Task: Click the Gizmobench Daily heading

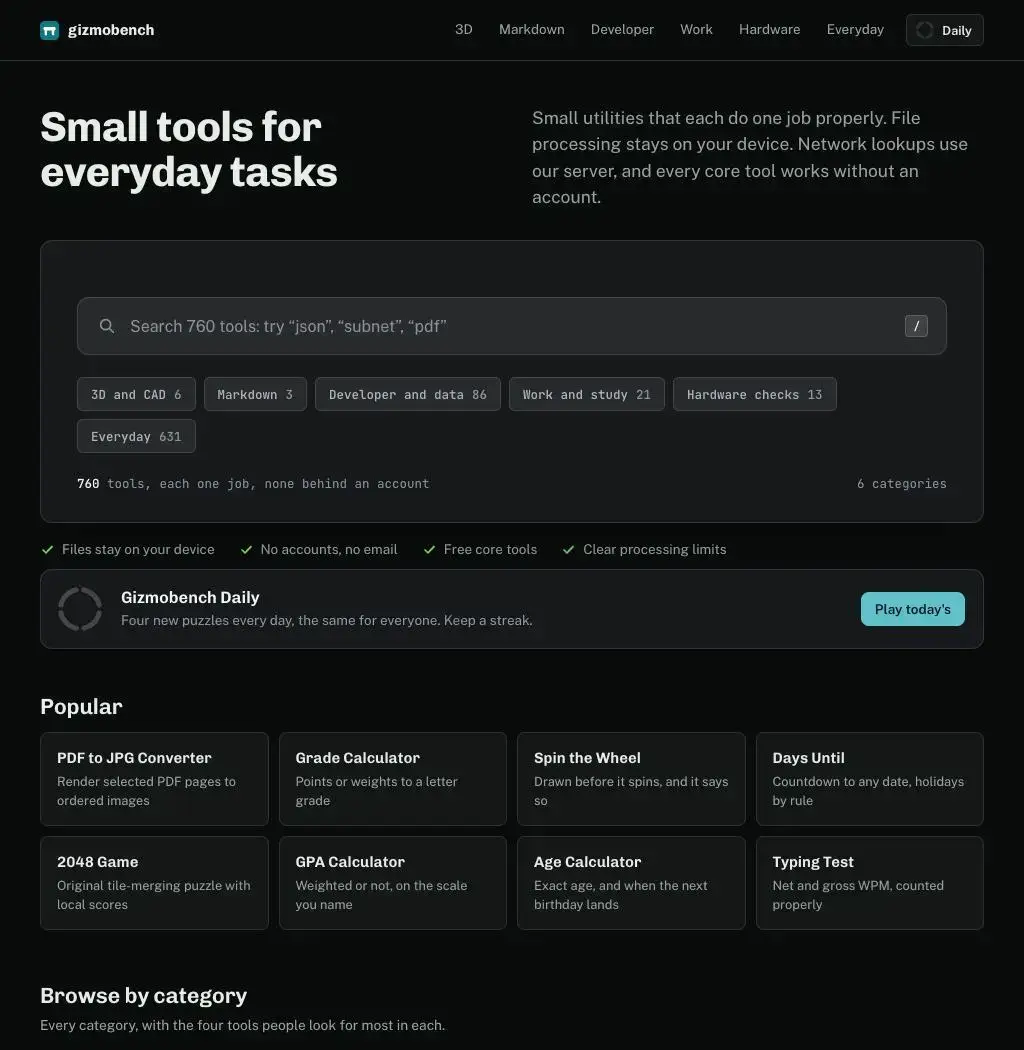Action: pos(190,597)
